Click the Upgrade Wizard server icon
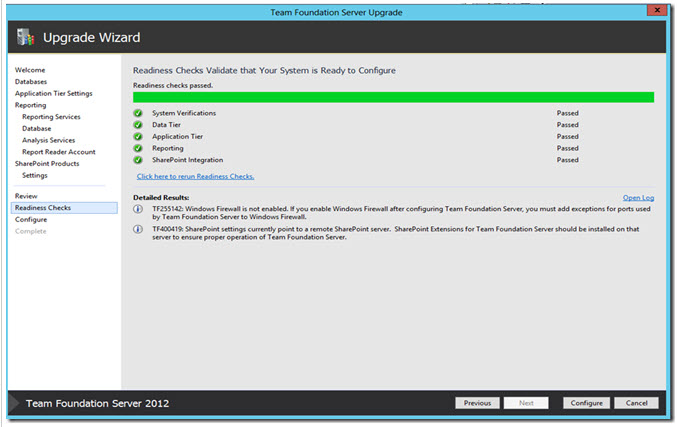 pos(25,37)
